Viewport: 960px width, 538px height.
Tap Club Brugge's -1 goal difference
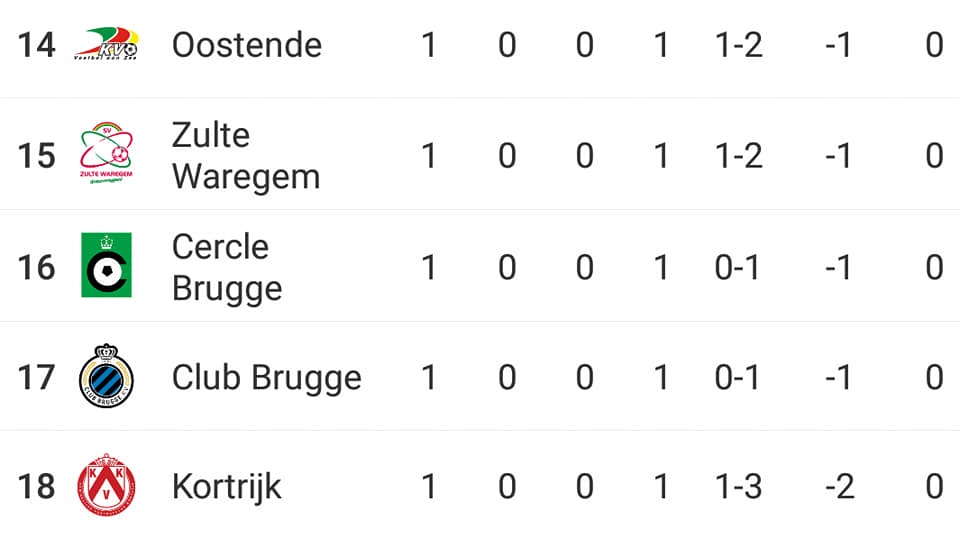click(838, 378)
